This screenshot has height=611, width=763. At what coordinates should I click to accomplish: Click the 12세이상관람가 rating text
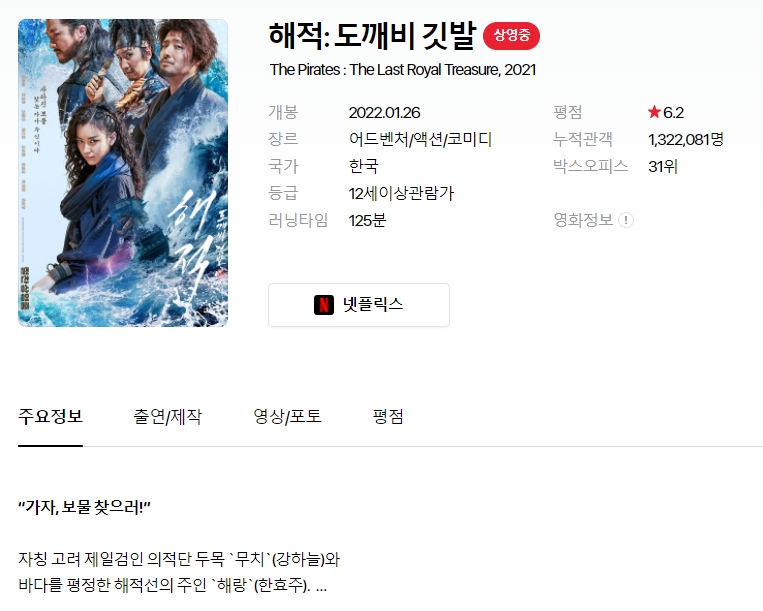coord(401,194)
